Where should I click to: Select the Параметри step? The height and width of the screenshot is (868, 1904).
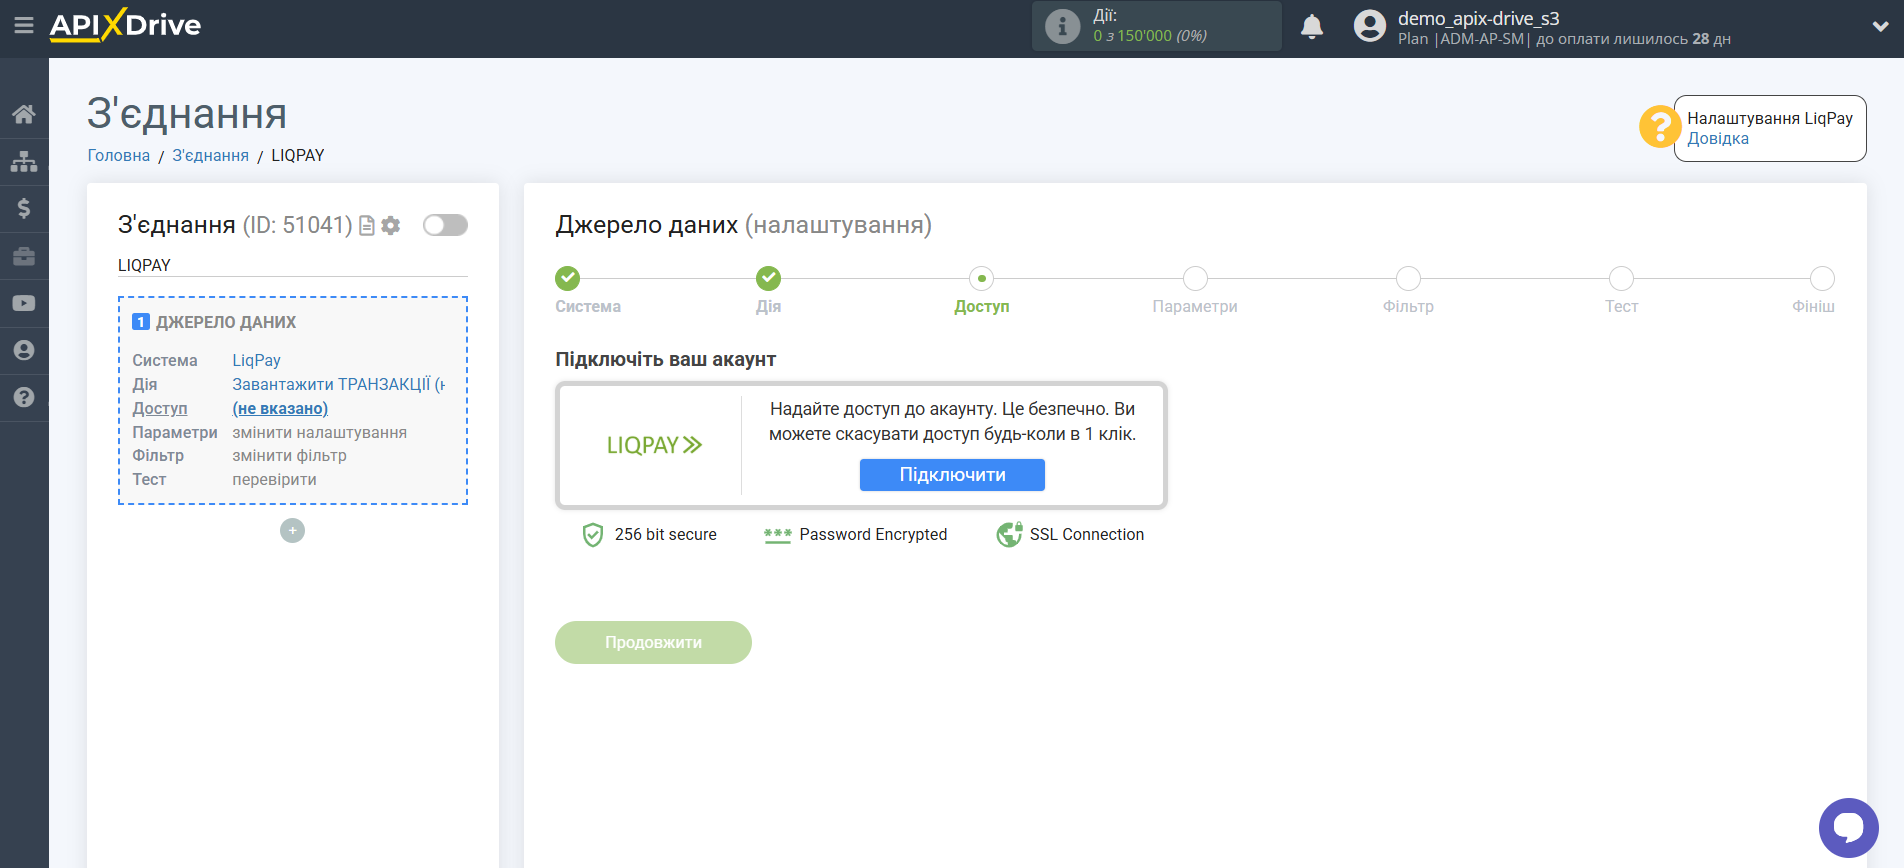(x=1195, y=278)
